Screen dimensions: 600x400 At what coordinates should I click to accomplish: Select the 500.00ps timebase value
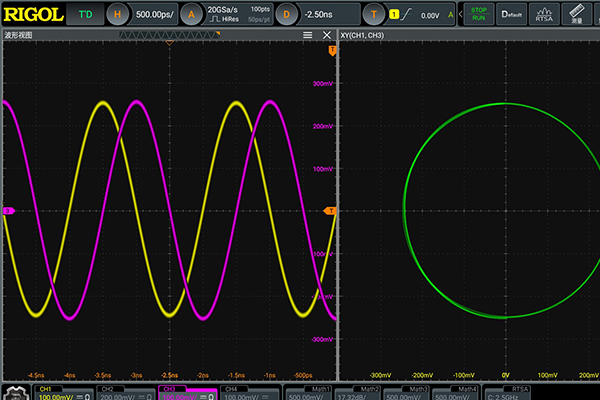(153, 15)
